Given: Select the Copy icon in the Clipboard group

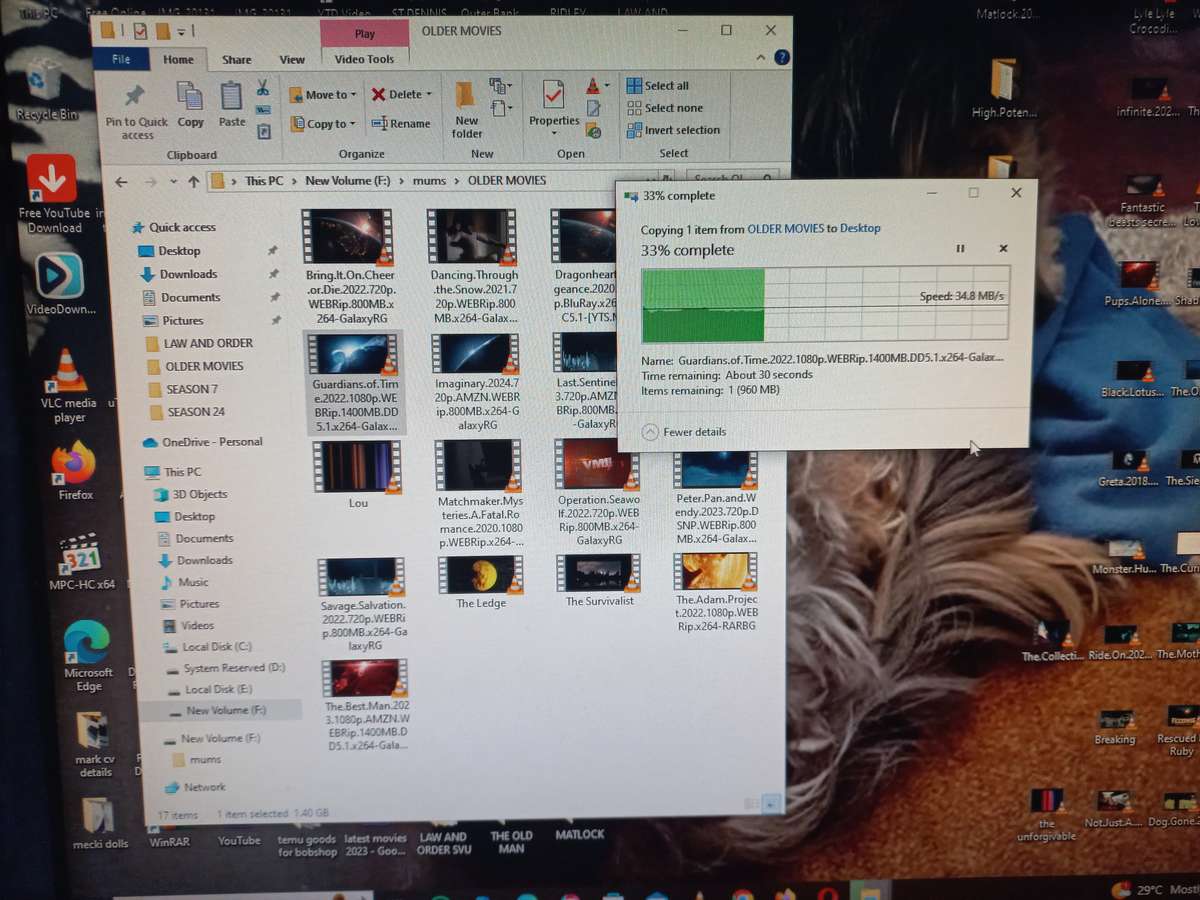Looking at the screenshot, I should (190, 97).
